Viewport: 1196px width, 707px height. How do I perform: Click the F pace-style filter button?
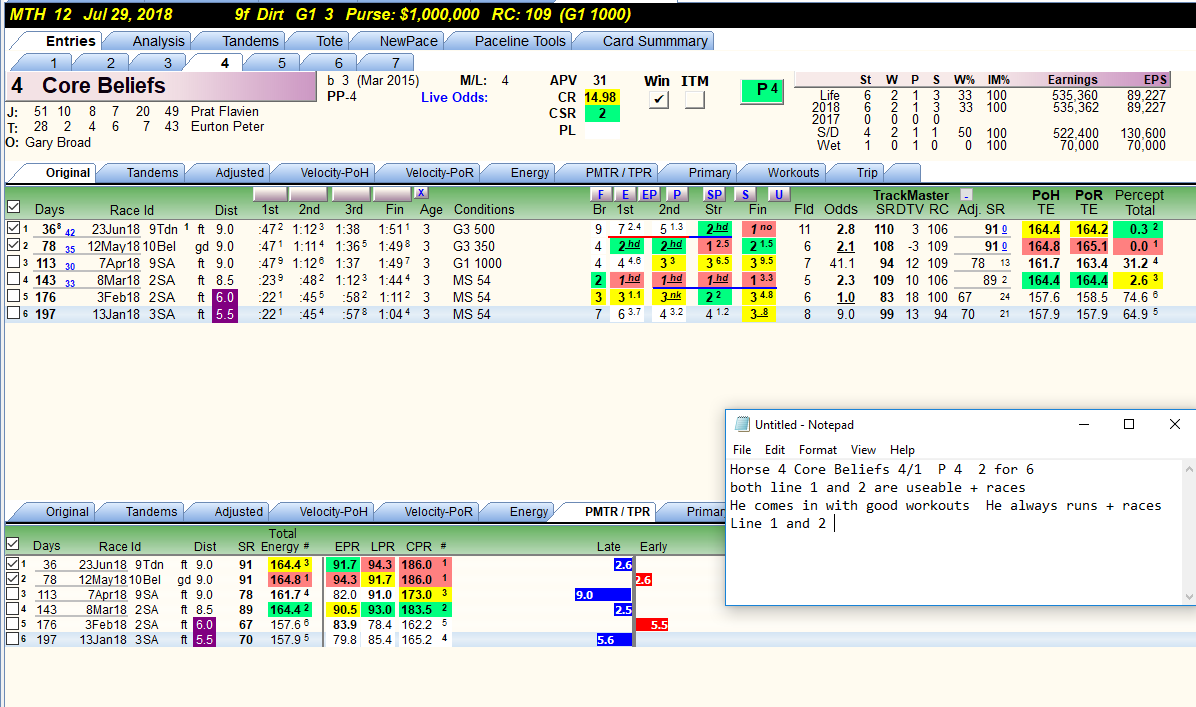click(600, 194)
